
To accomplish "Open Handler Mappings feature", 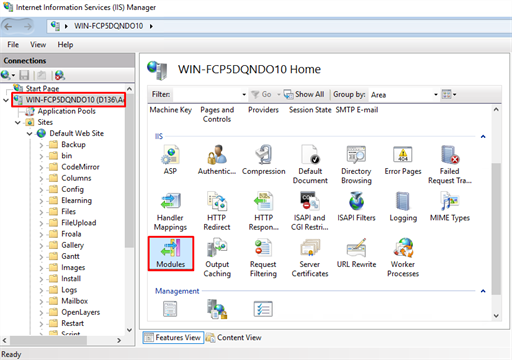I will [x=170, y=211].
